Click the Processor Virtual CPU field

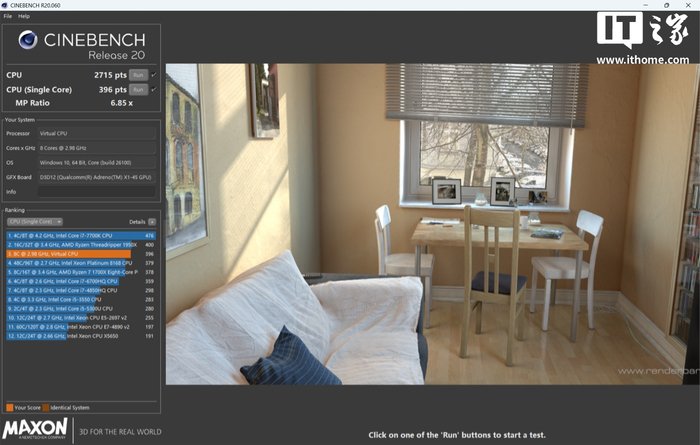tap(97, 133)
